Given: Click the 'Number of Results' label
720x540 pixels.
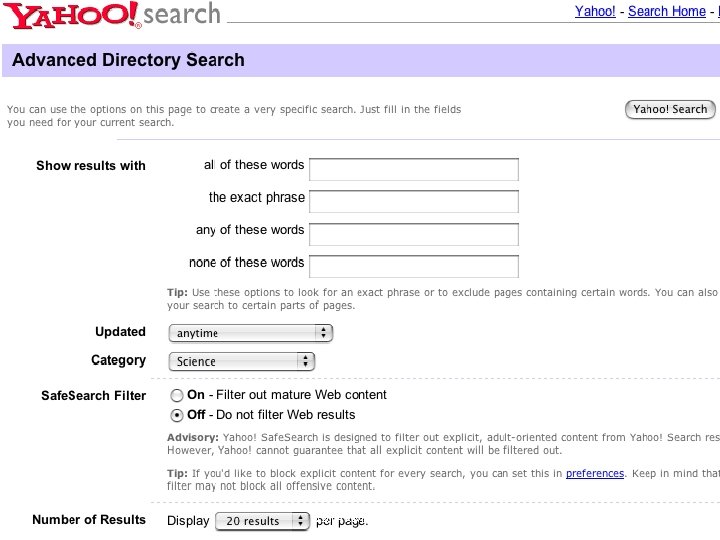Looking at the screenshot, I should [x=89, y=519].
